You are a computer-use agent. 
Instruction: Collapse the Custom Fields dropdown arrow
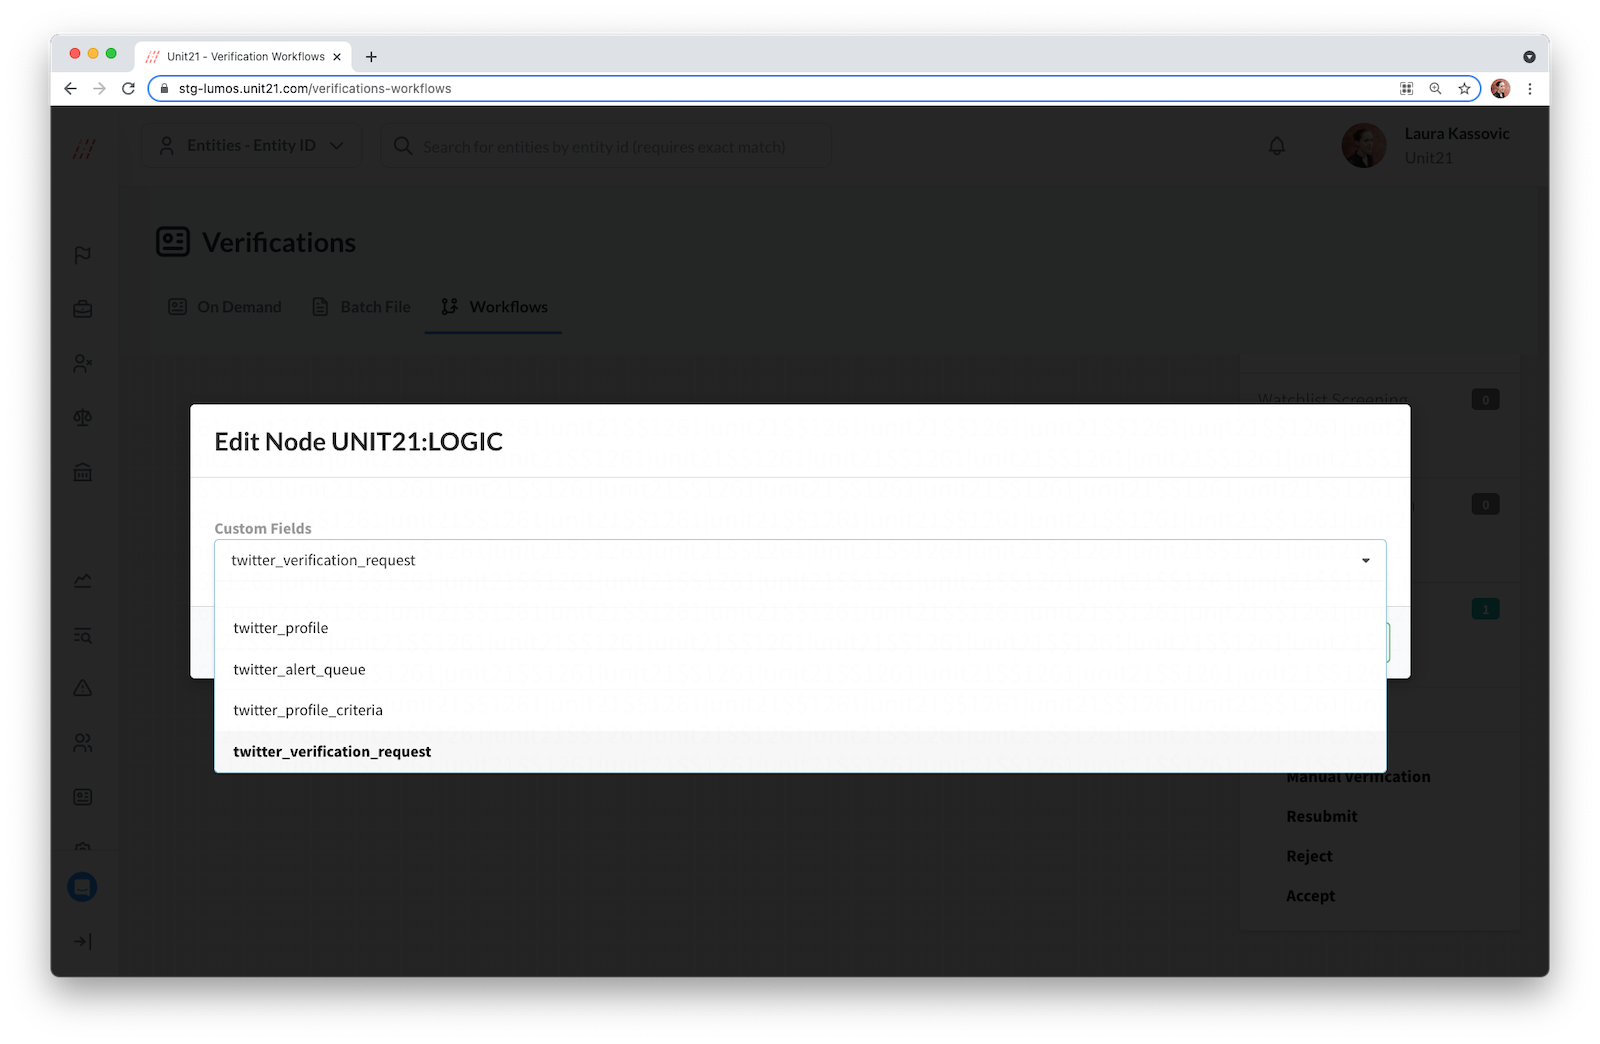[1365, 560]
